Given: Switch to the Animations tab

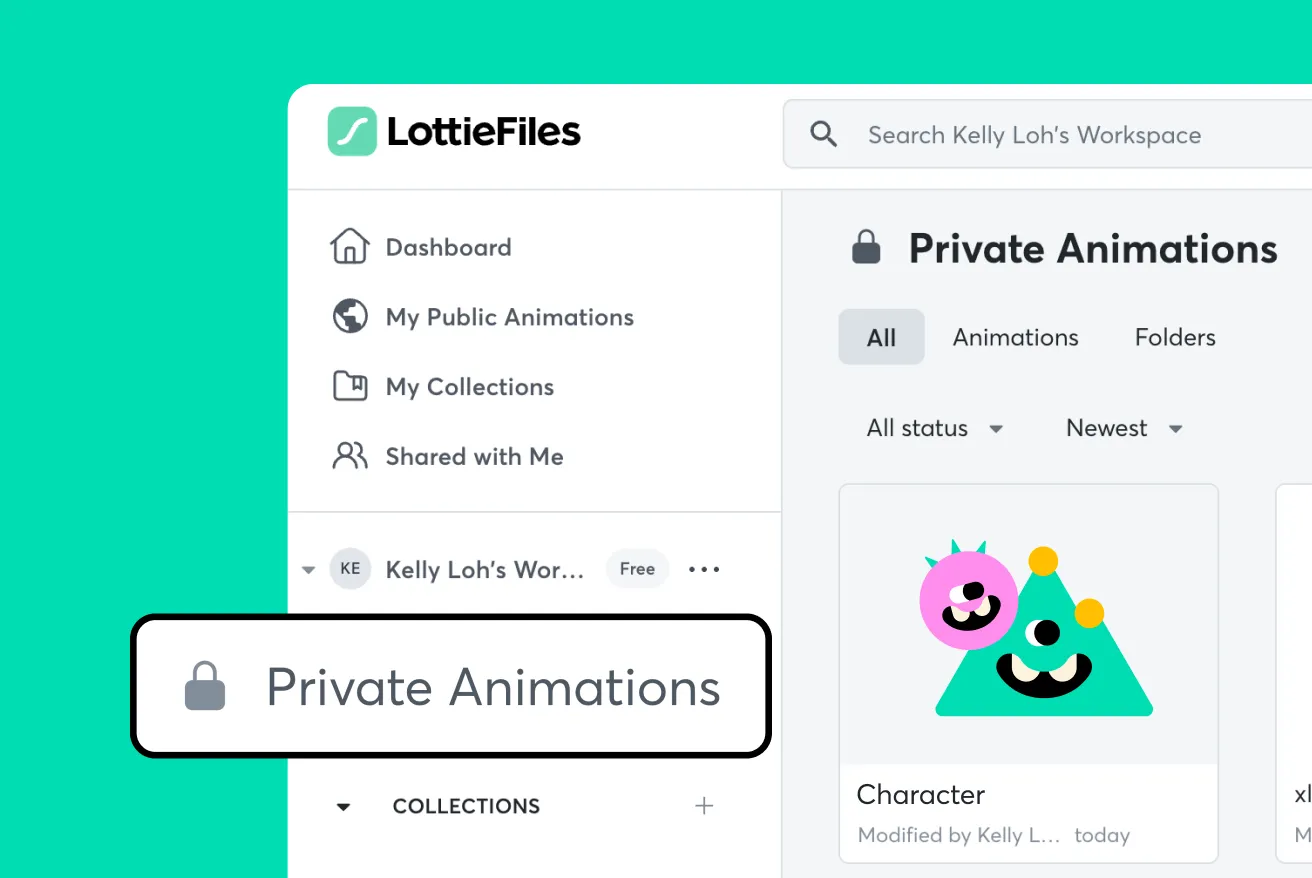Looking at the screenshot, I should click(1015, 337).
